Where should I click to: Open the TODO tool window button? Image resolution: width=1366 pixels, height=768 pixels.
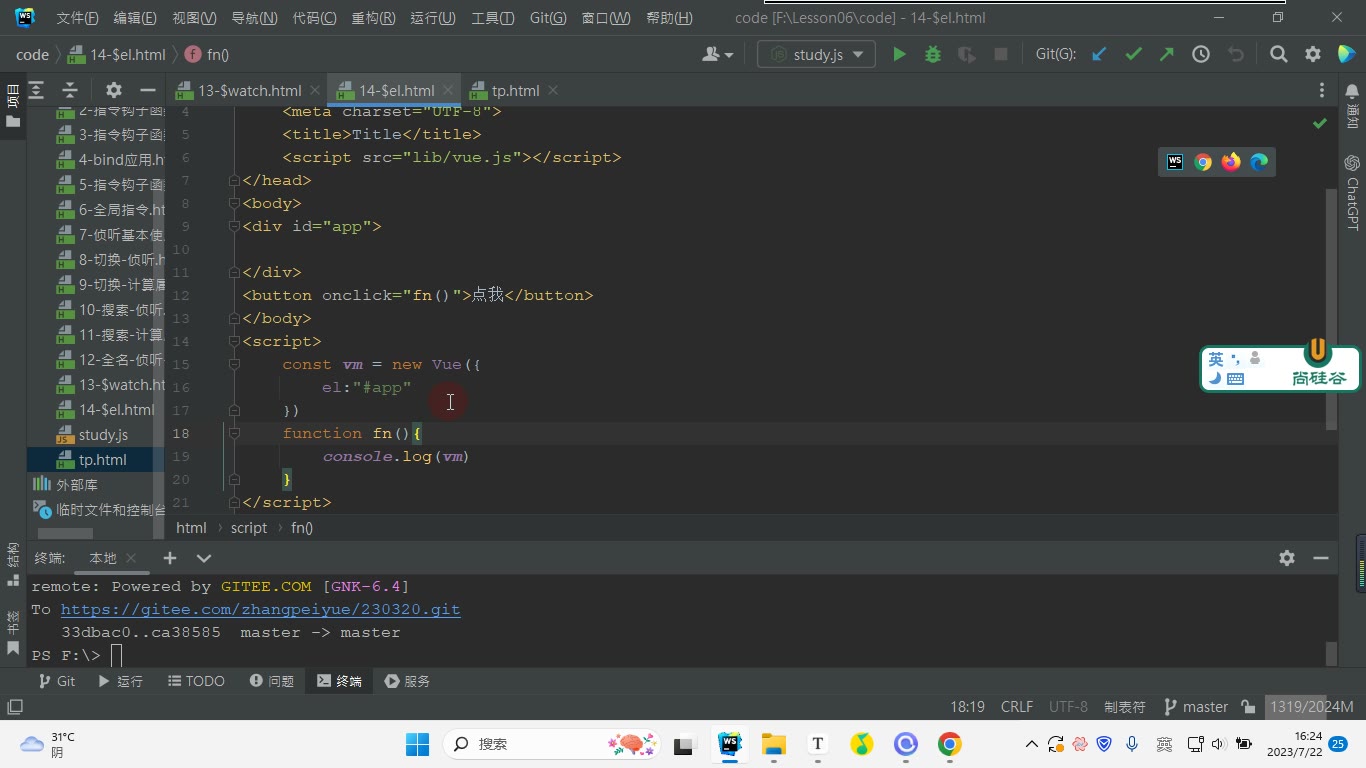(195, 681)
